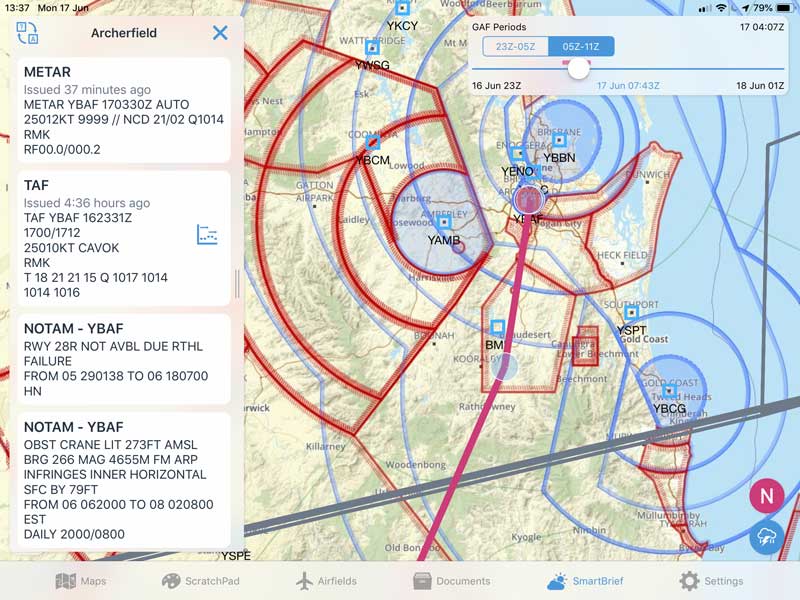Tap the YWSG Watts Bridge airport marker
This screenshot has width=800, height=600.
(372, 48)
